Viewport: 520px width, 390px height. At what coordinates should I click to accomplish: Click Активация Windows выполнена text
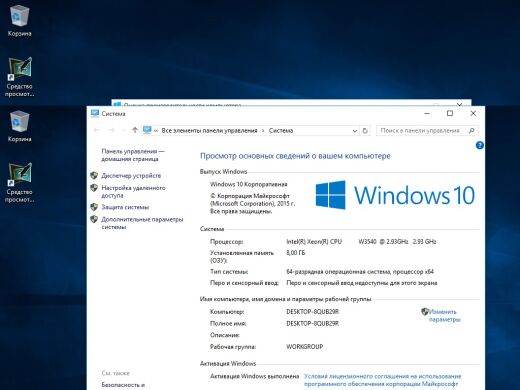point(254,376)
